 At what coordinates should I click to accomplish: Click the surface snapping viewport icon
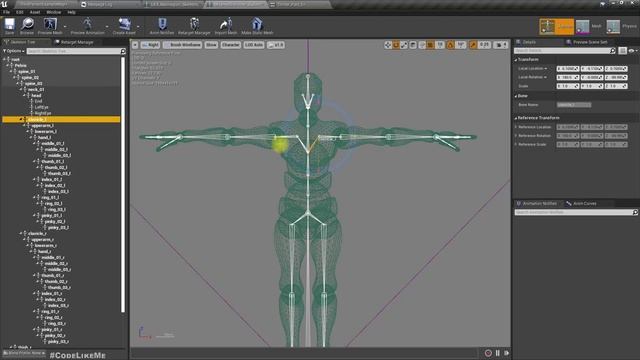pyautogui.click(x=422, y=45)
